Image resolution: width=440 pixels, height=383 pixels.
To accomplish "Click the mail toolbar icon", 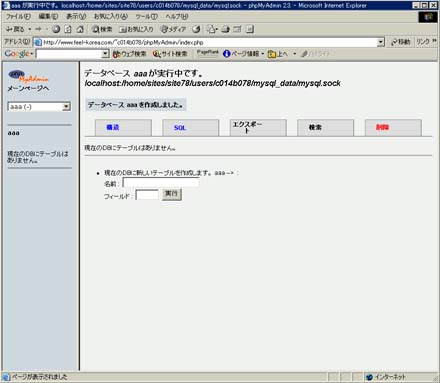I will coord(211,29).
